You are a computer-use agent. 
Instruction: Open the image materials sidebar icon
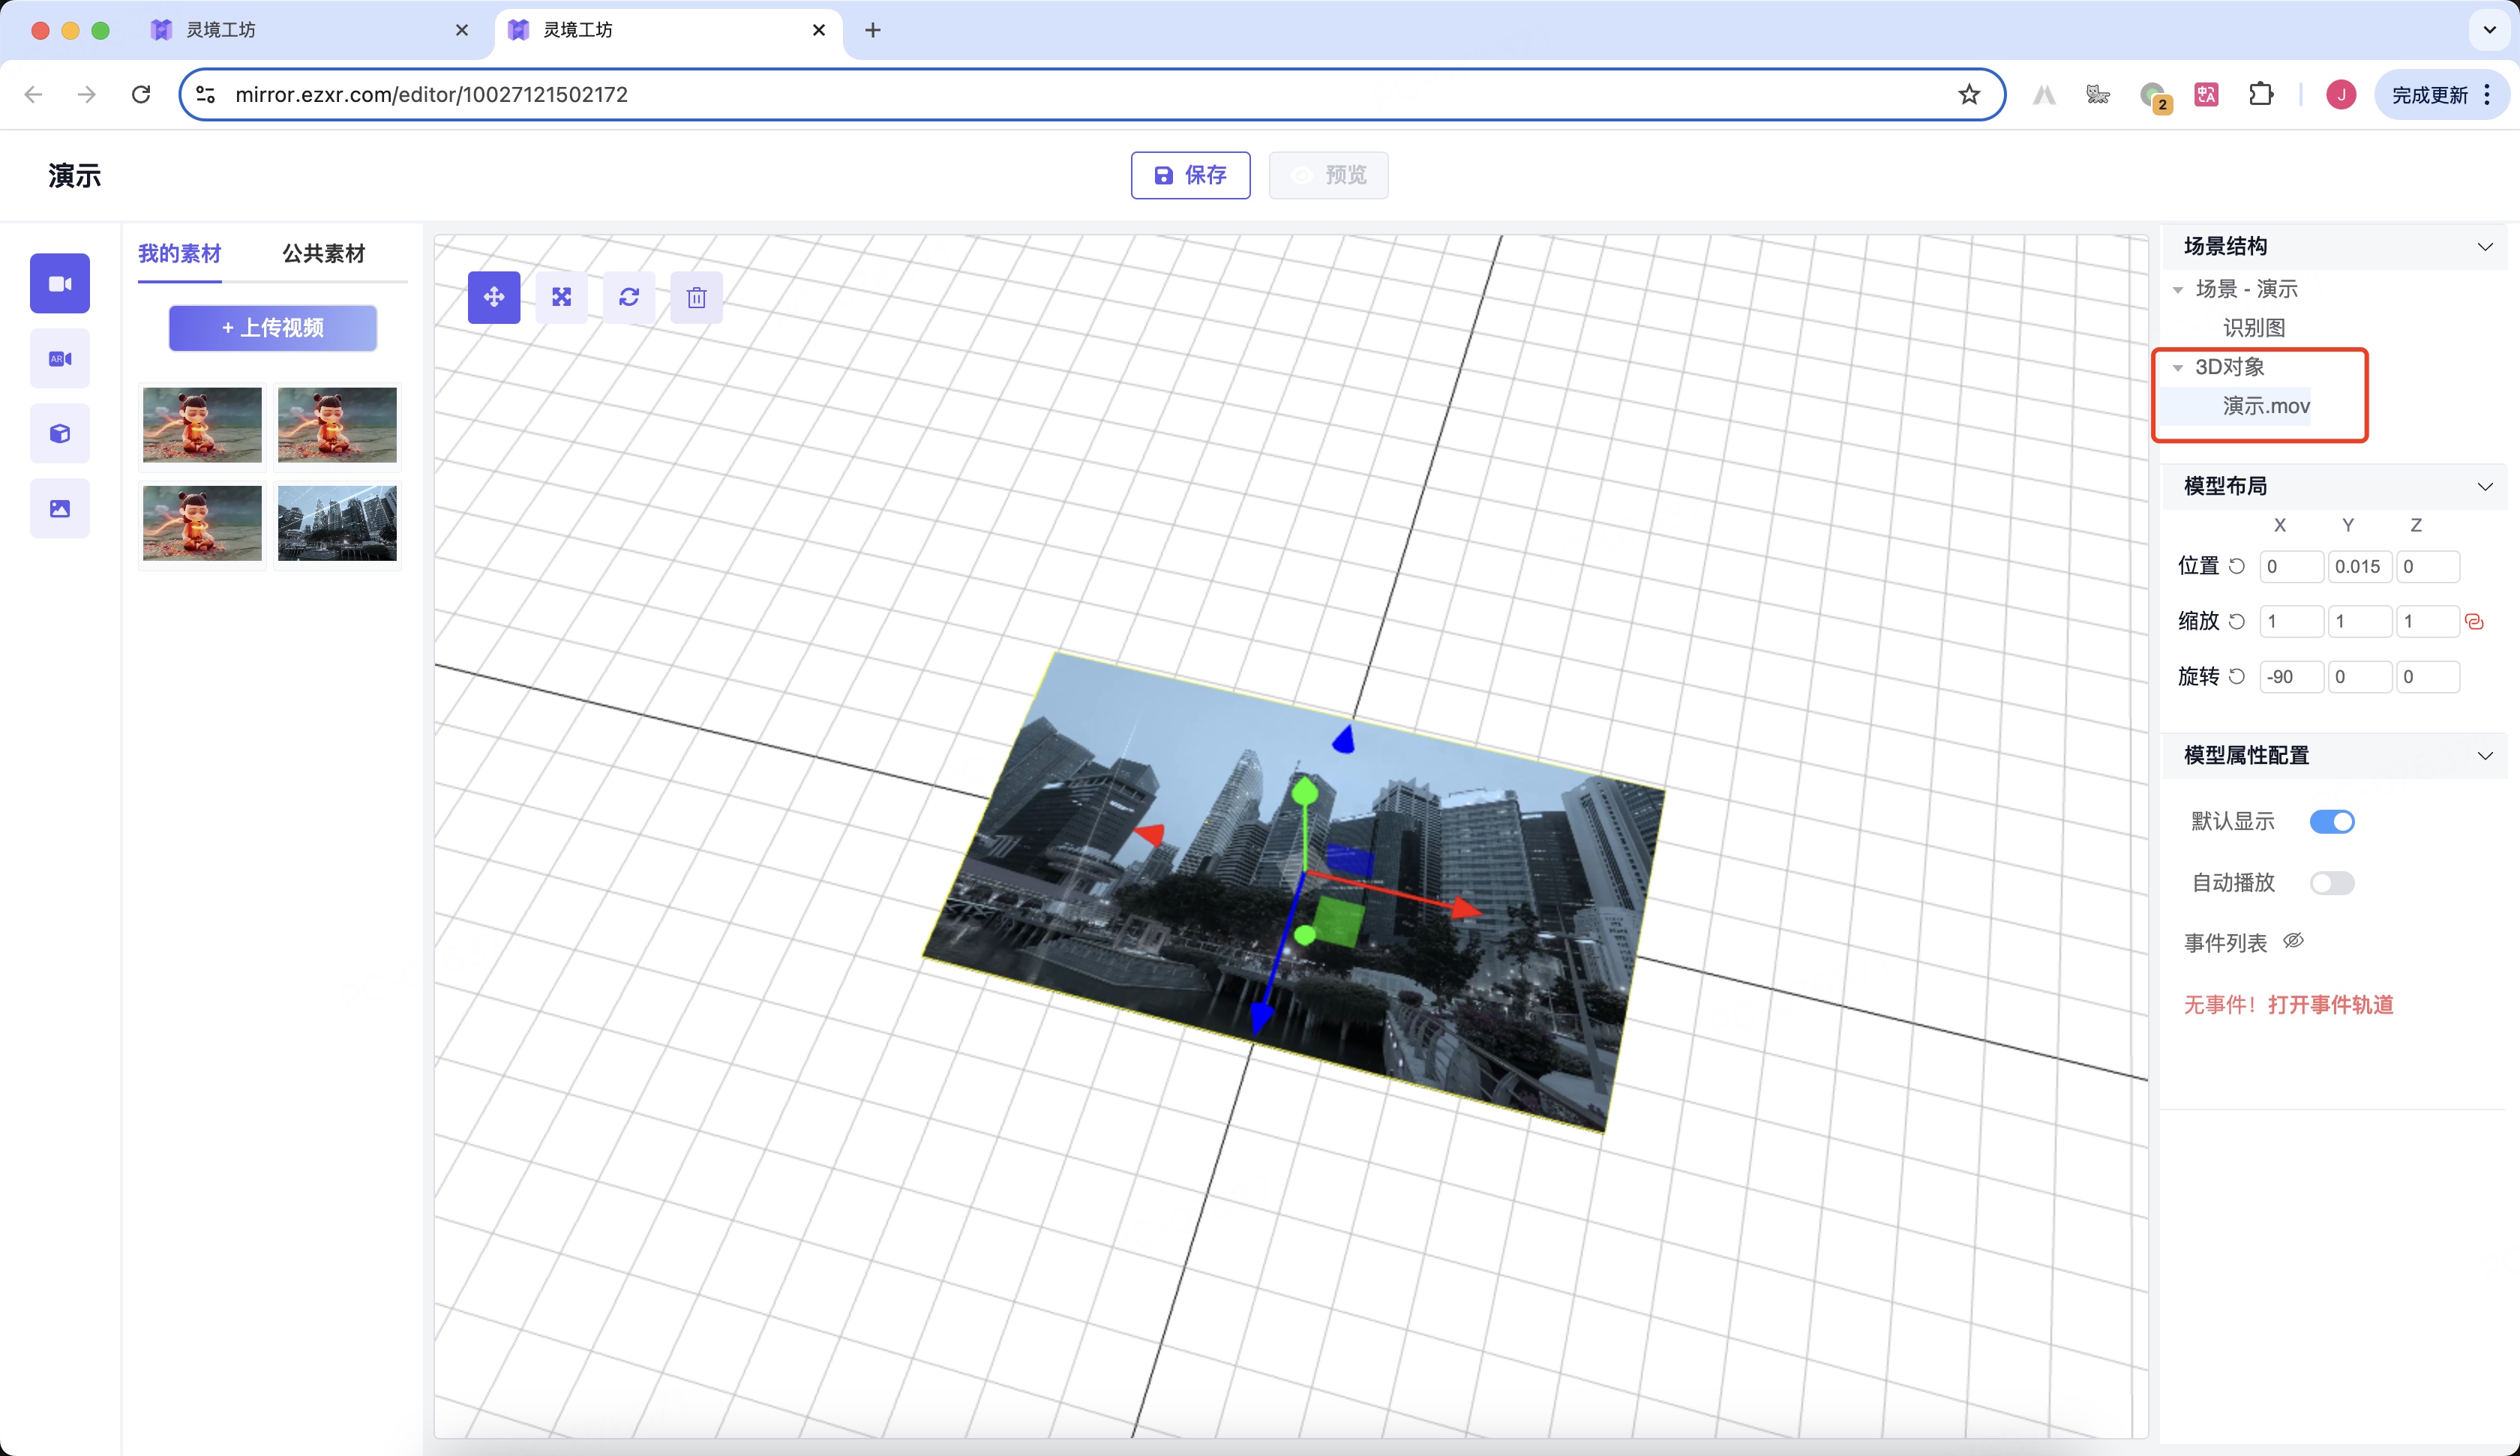coord(60,508)
